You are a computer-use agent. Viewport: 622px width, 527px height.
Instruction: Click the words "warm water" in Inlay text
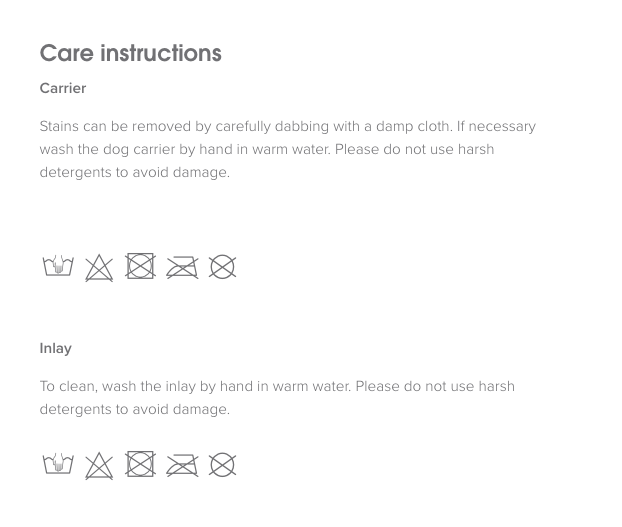click(309, 386)
